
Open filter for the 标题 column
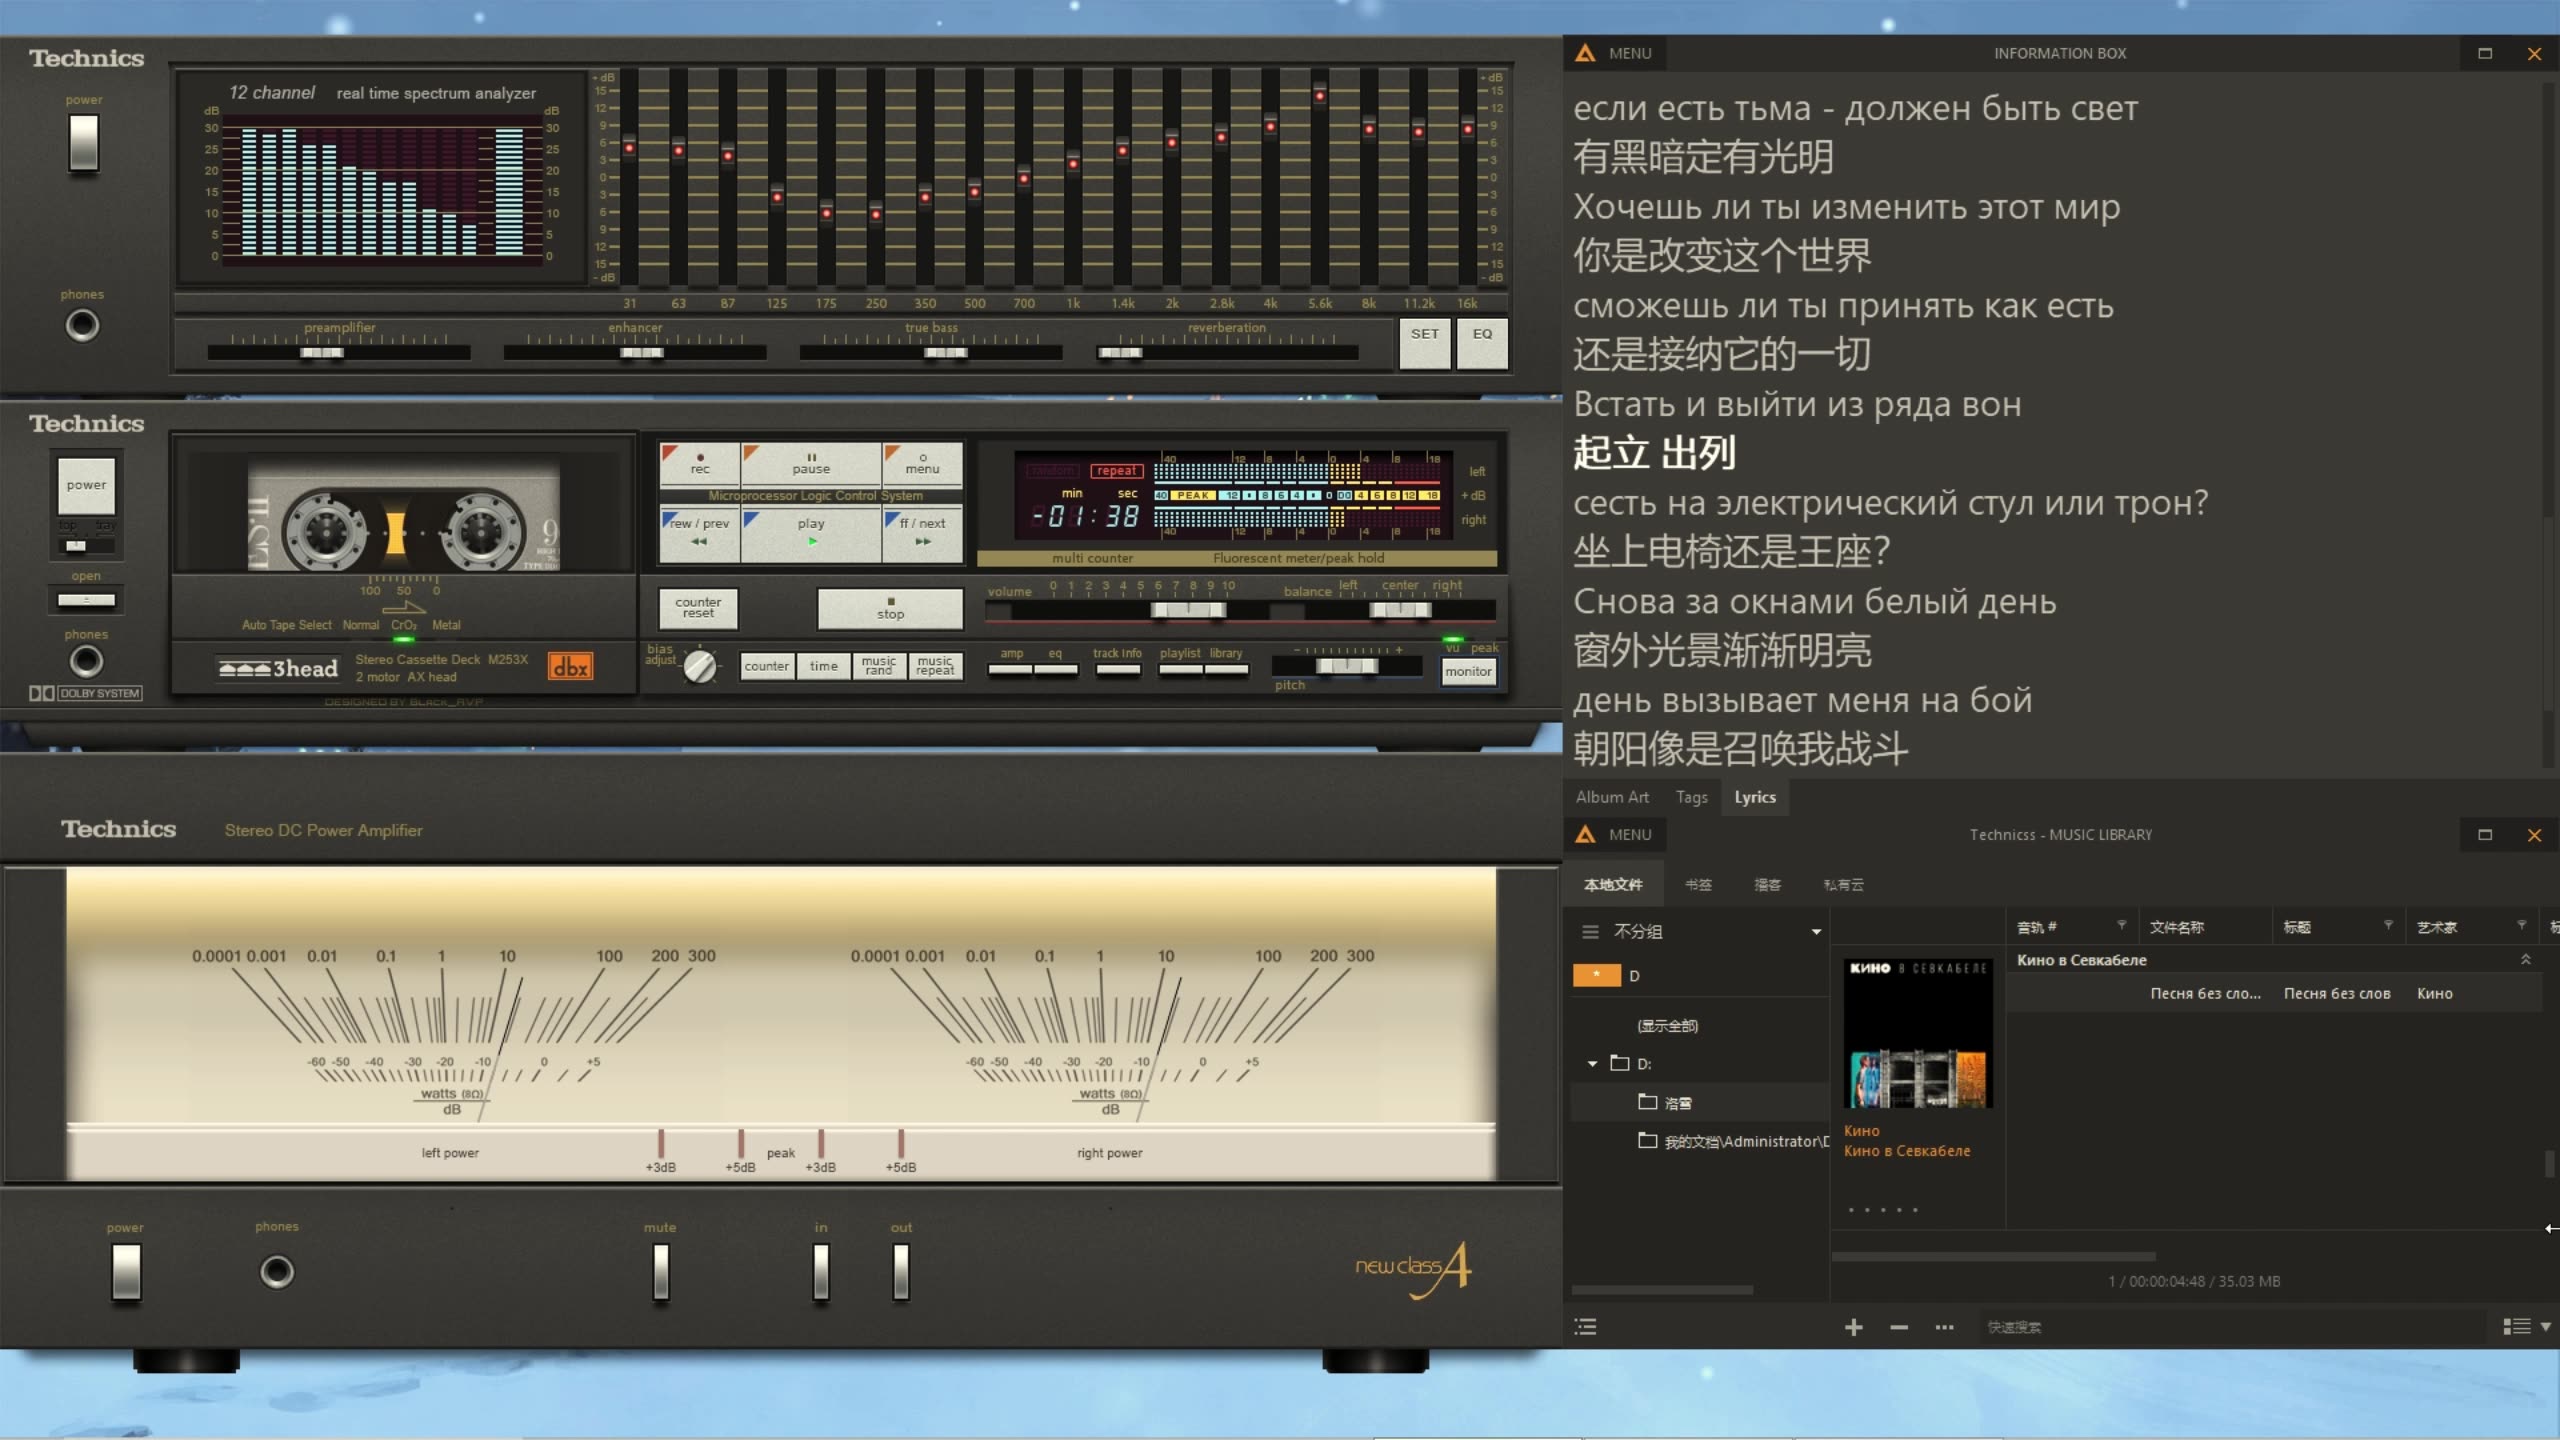click(2388, 925)
